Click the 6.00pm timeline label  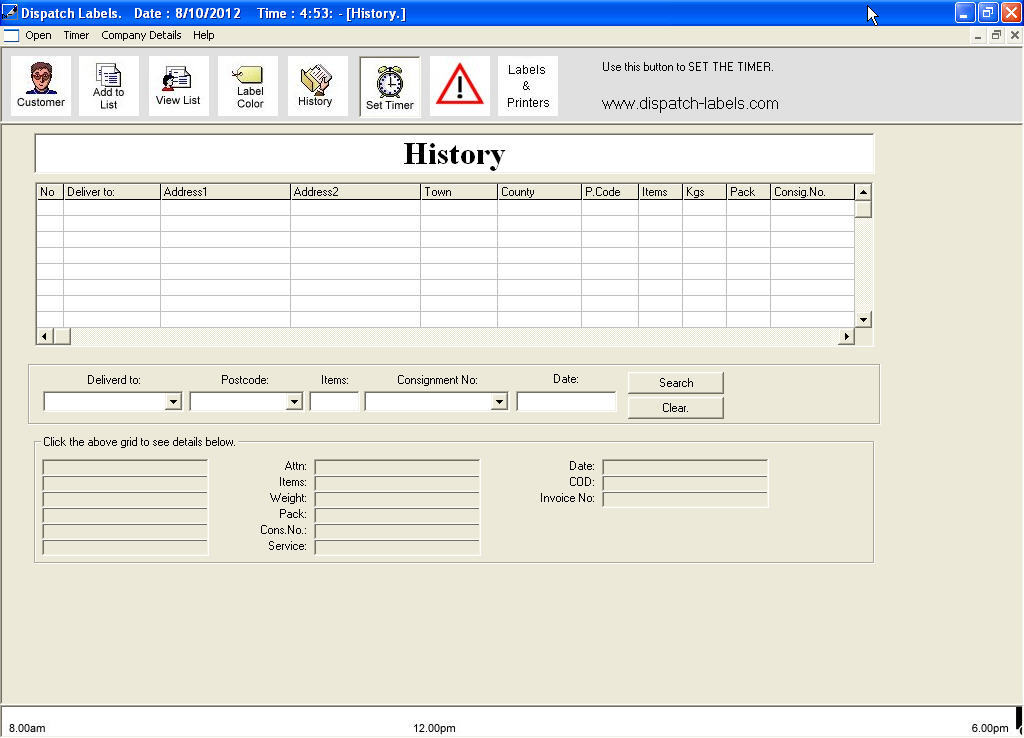[989, 728]
